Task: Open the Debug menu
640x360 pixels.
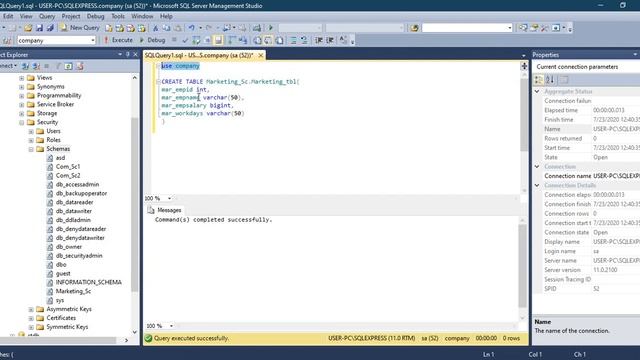Action: pyautogui.click(x=95, y=16)
